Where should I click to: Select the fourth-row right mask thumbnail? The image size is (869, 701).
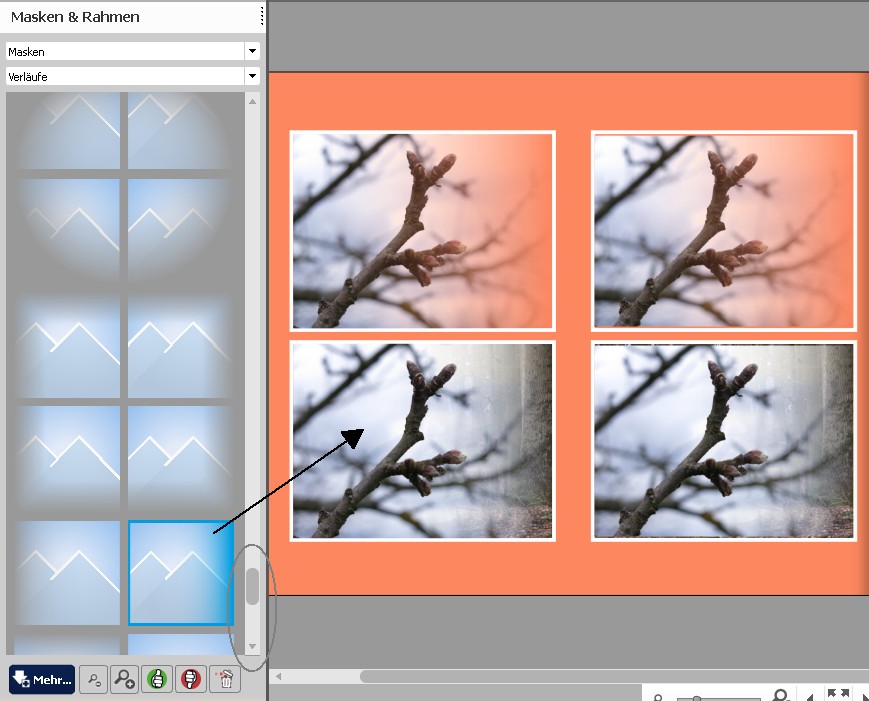181,459
